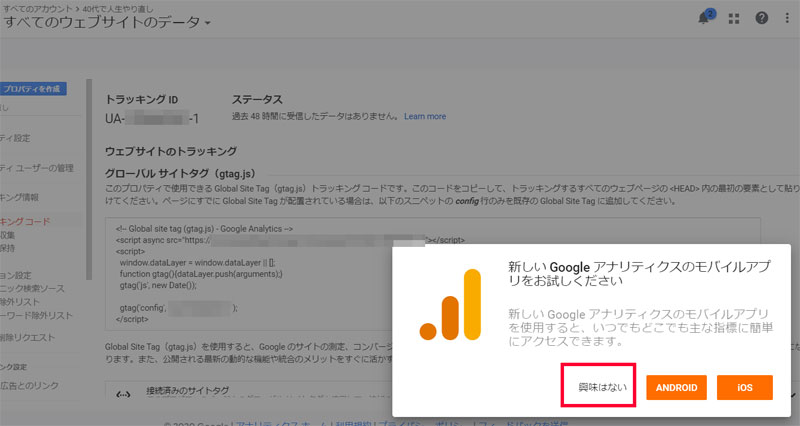
Task: Open 削除リクエスト in sidebar
Action: pyautogui.click(x=28, y=337)
